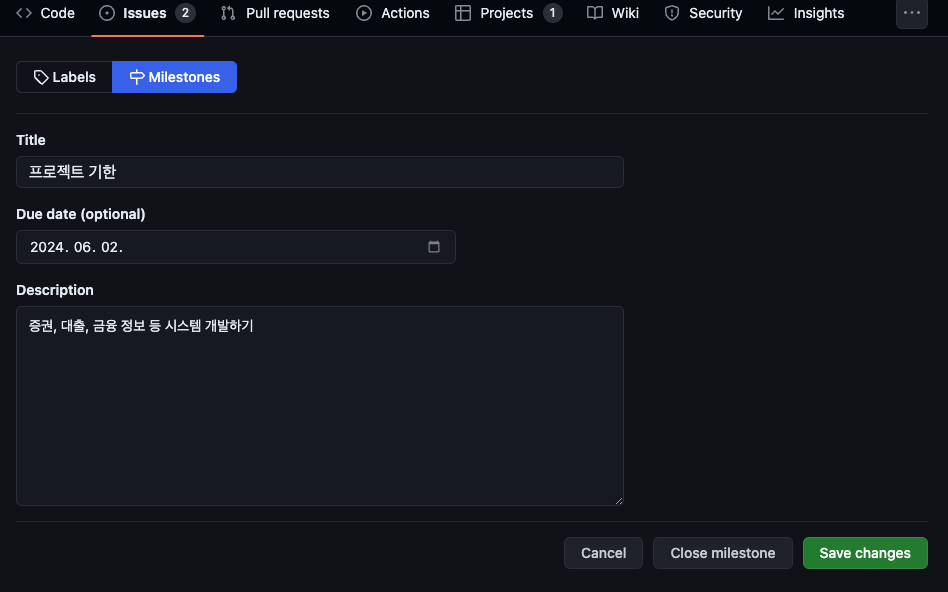Open the three-dots overflow menu
This screenshot has height=592, width=948.
(912, 13)
